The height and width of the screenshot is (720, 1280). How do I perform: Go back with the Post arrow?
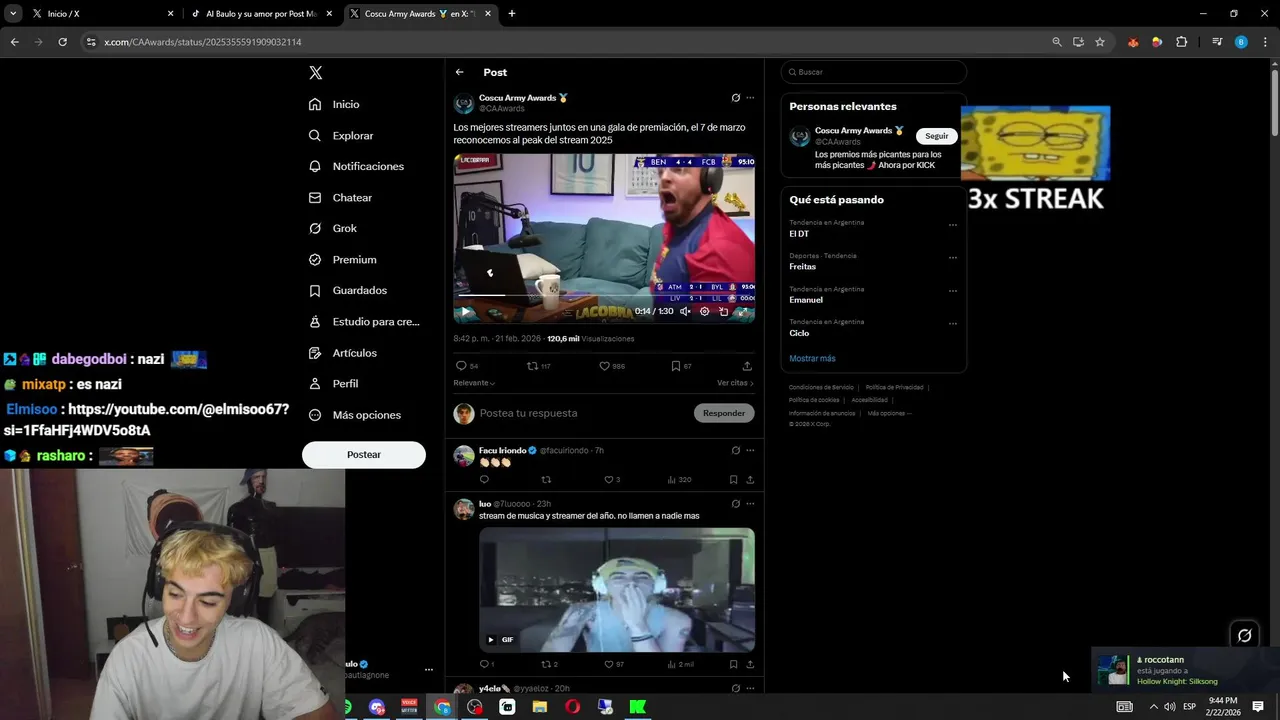[x=459, y=72]
